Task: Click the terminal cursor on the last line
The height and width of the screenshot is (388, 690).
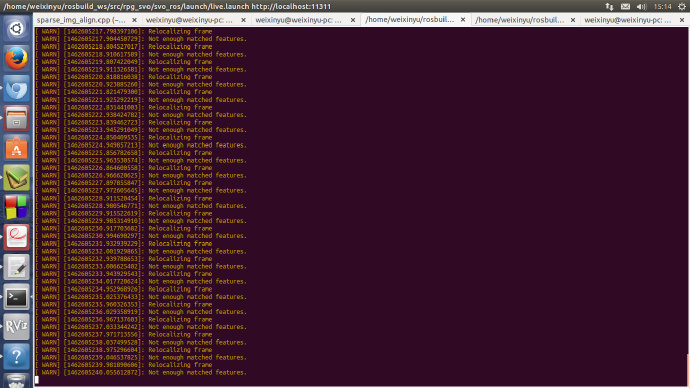Action: click(x=37, y=380)
